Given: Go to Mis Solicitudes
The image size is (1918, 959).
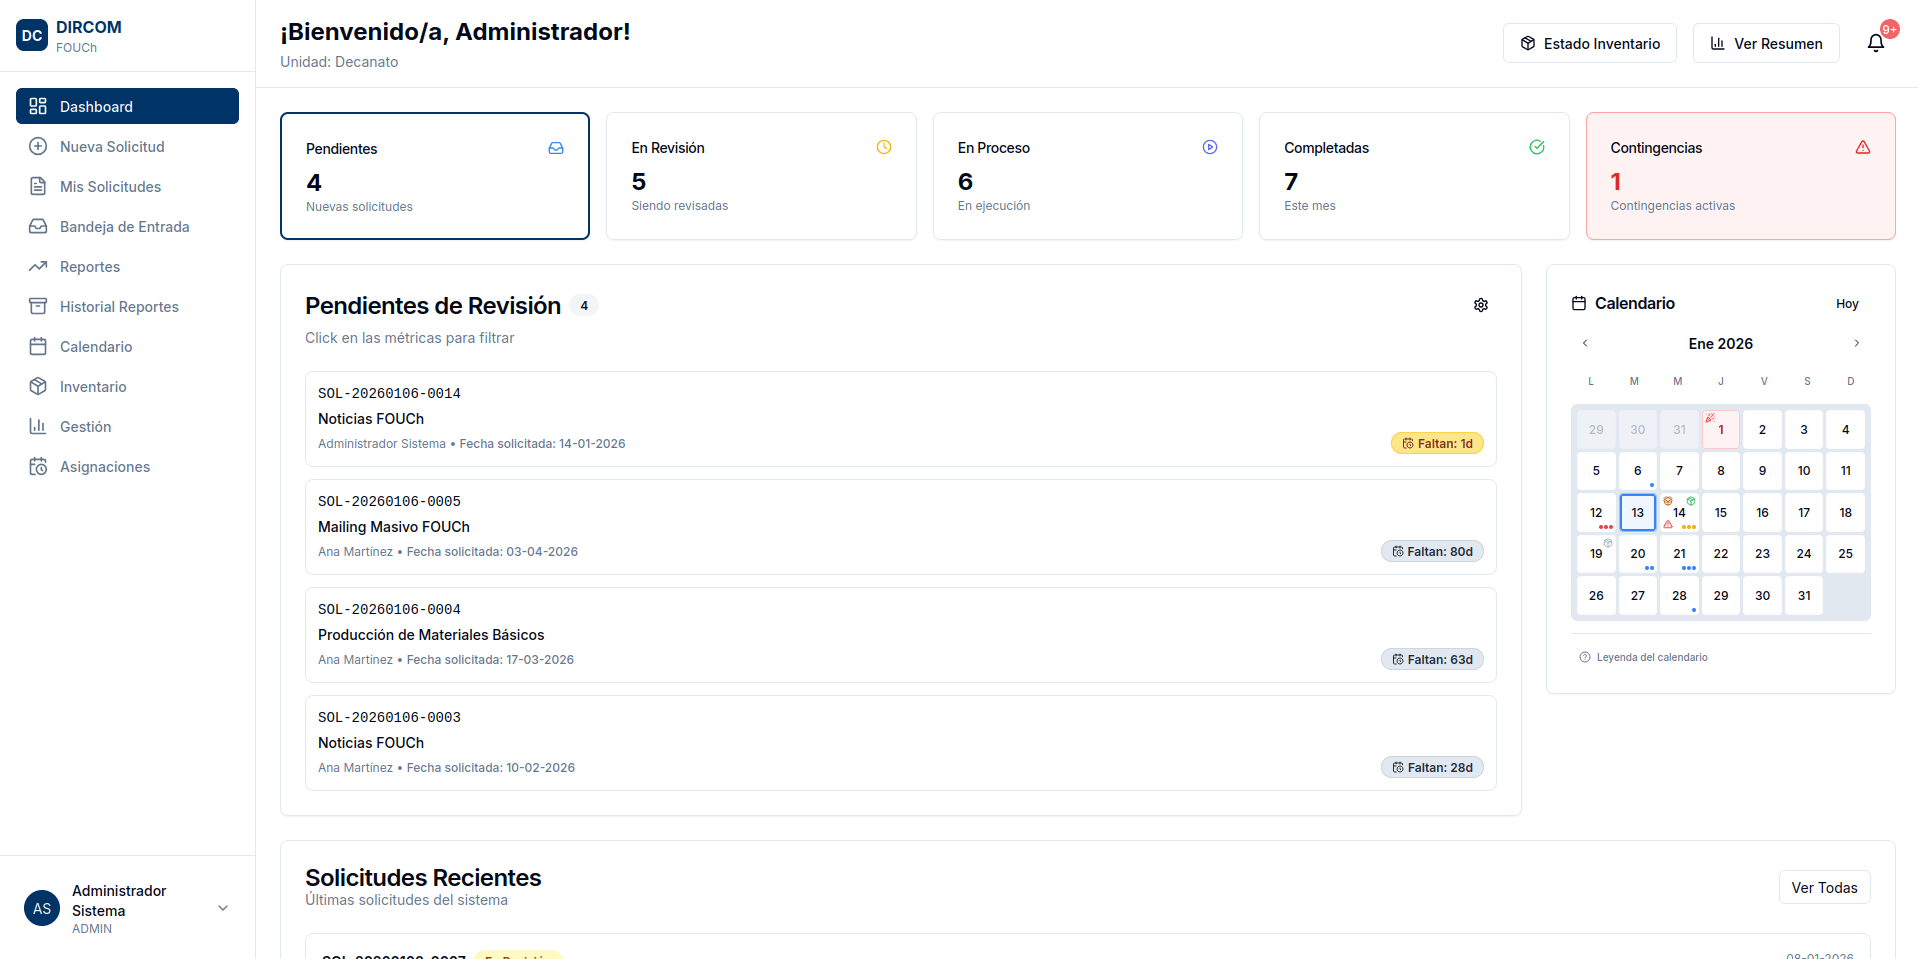Looking at the screenshot, I should coord(127,186).
